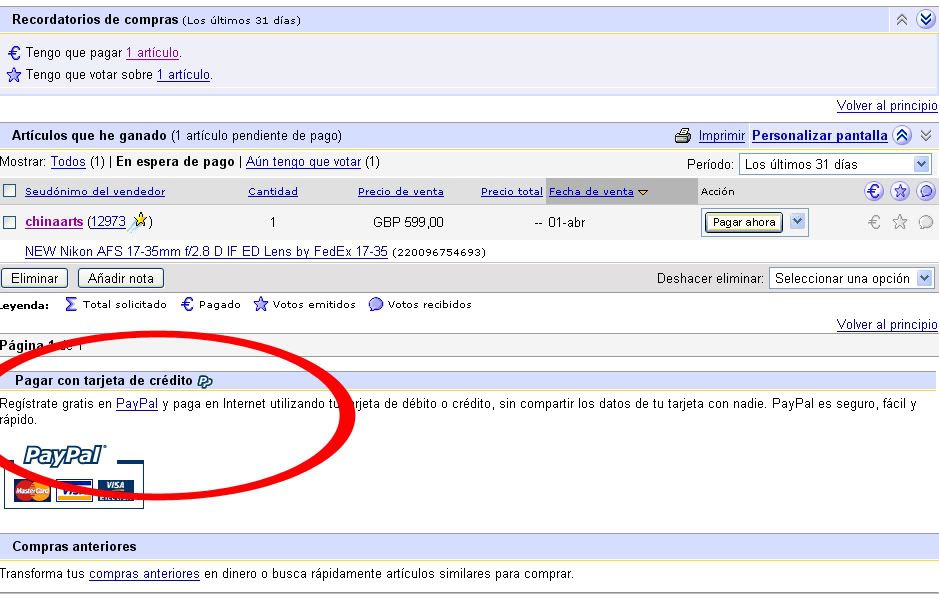The width and height of the screenshot is (939, 609).
Task: Click the printer icon next to Imprimir
Action: click(683, 136)
